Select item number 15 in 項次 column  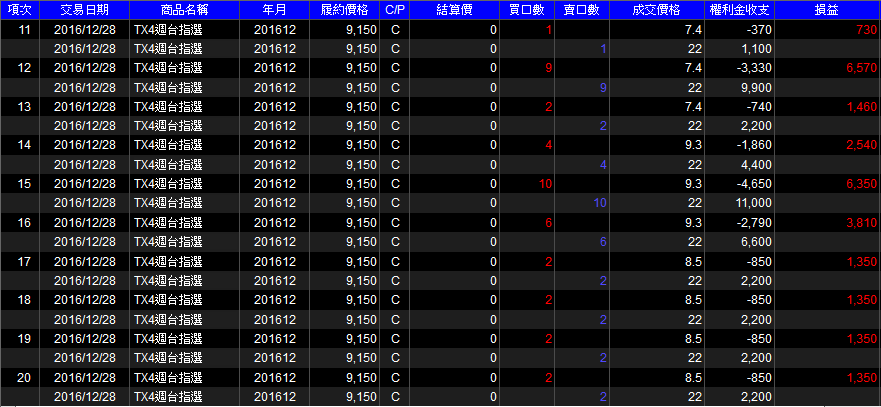point(24,184)
